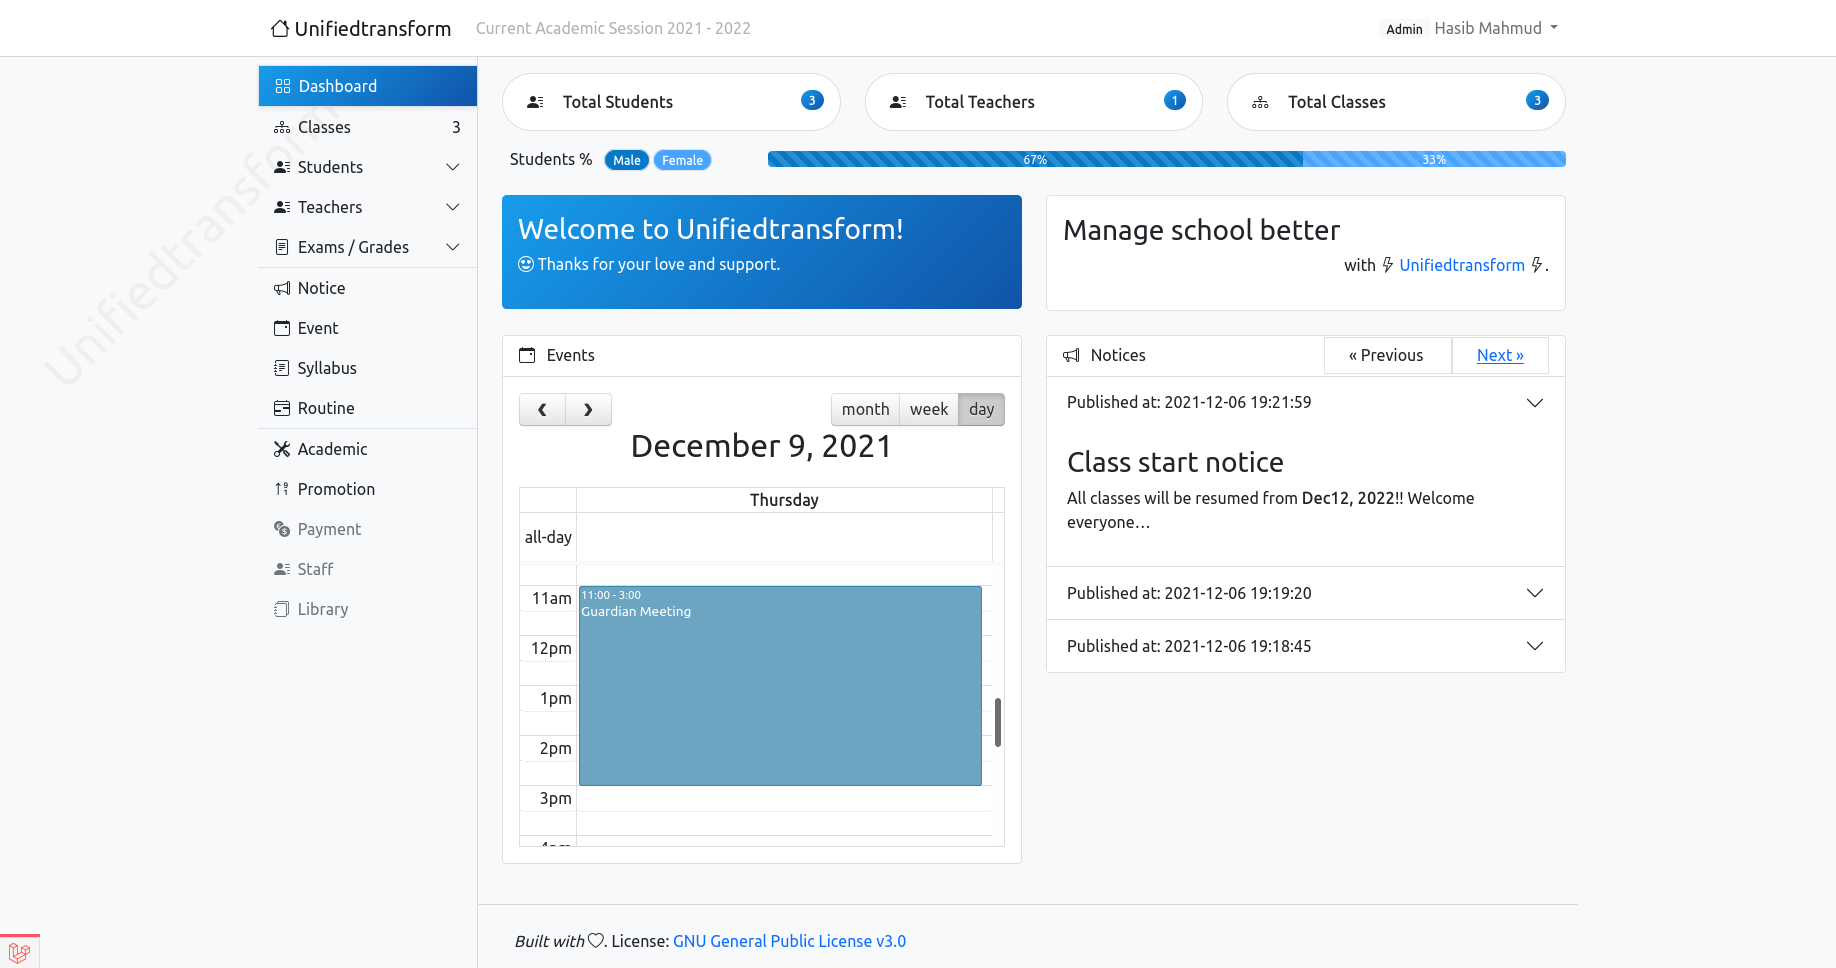Viewport: 1836px width, 968px height.
Task: Click the Dashboard grid icon
Action: point(283,86)
